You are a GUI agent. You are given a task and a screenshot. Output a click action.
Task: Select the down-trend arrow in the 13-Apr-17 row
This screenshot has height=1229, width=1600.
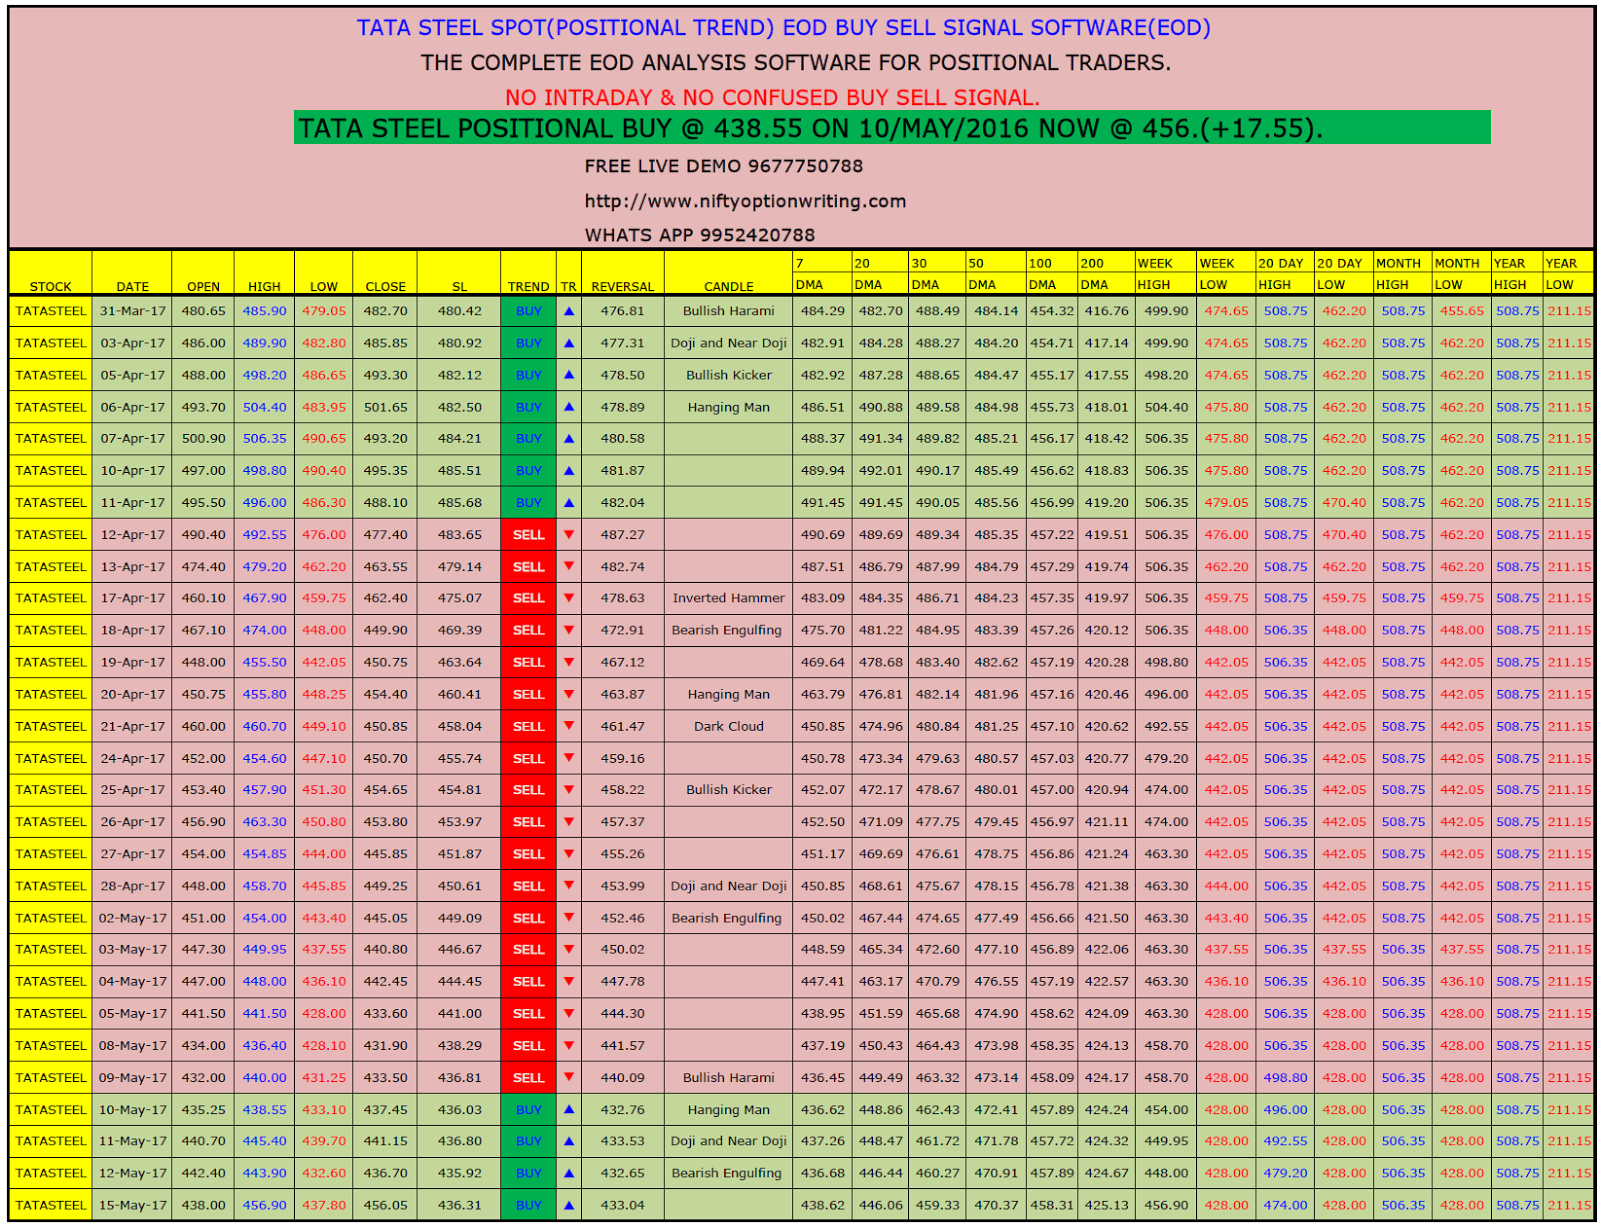(569, 566)
